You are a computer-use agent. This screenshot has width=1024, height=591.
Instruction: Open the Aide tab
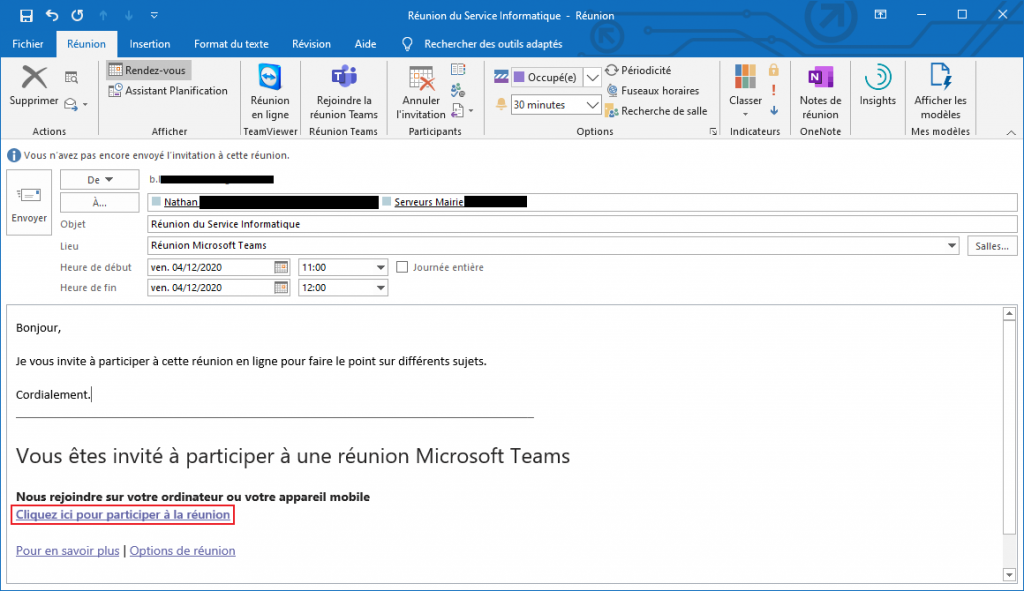pos(365,44)
